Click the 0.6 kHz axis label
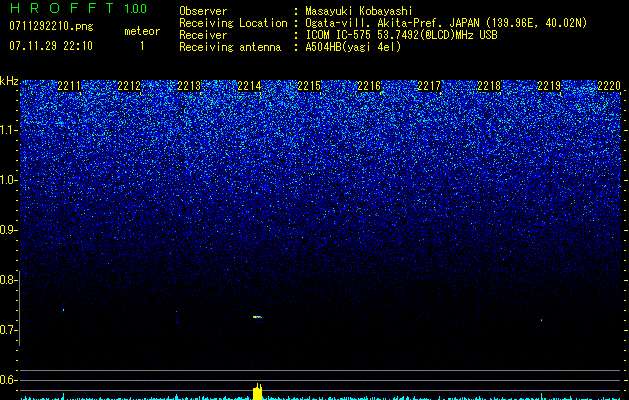 (x=6, y=380)
